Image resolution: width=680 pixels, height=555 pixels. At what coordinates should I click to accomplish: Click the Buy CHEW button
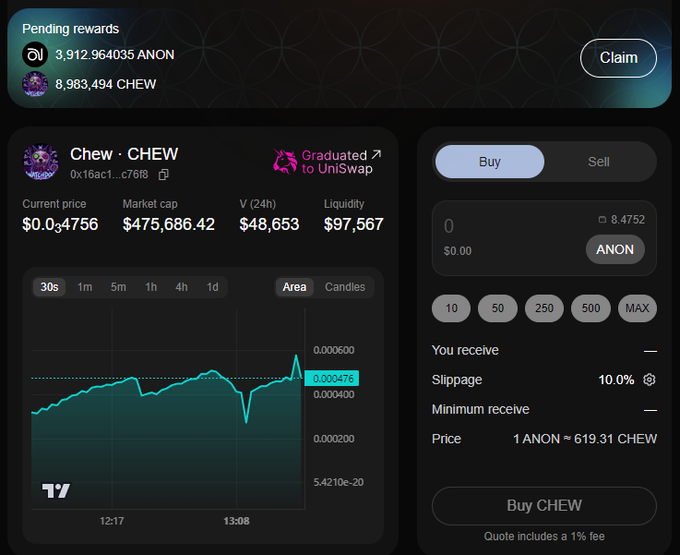(x=544, y=506)
